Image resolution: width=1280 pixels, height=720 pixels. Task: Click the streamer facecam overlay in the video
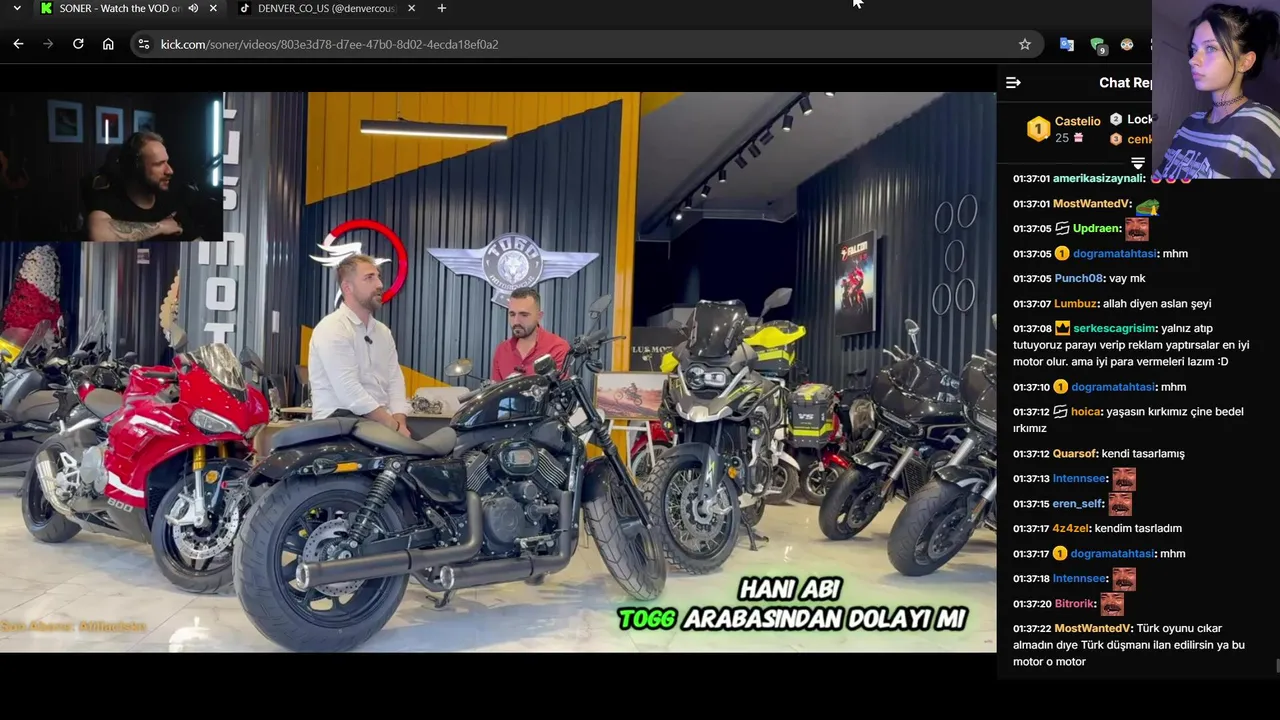(x=112, y=167)
